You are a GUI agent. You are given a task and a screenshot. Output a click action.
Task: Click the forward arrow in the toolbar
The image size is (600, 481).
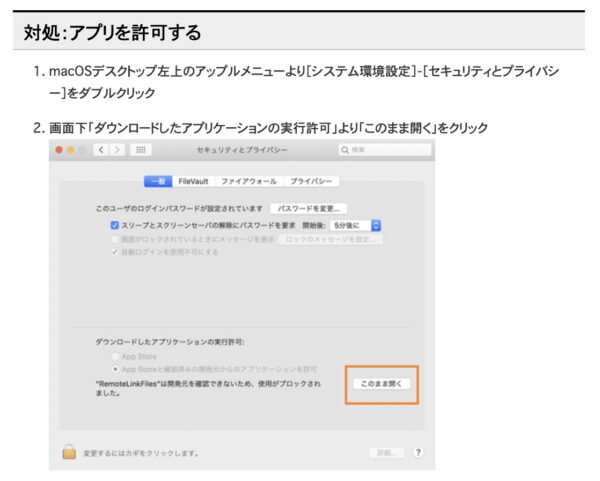coord(117,150)
